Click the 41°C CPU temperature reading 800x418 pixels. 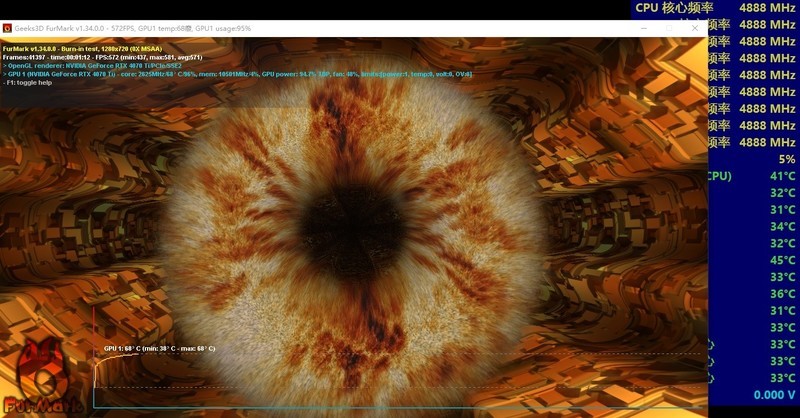(783, 176)
